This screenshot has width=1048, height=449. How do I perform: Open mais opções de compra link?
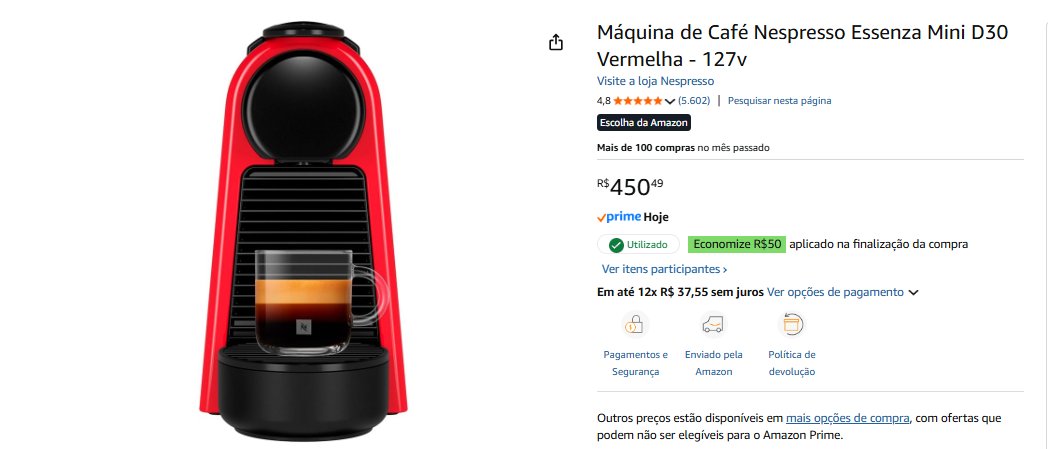pyautogui.click(x=847, y=418)
